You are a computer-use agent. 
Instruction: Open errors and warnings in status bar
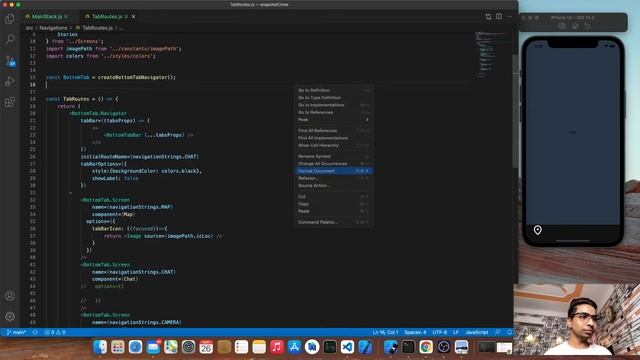click(55, 332)
